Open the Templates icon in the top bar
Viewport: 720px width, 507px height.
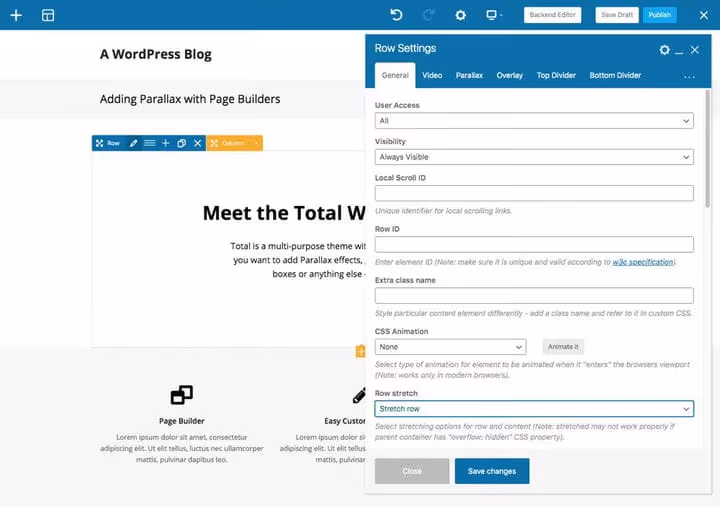coord(48,15)
